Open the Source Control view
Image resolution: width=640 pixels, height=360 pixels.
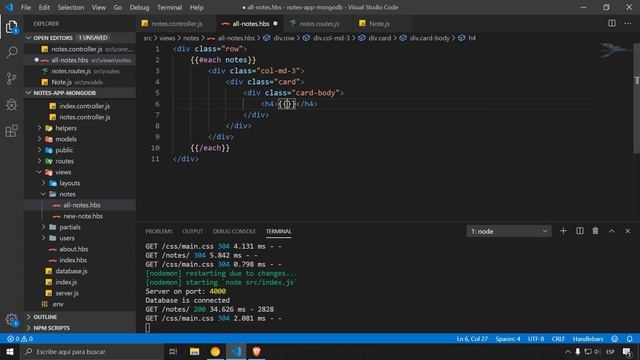(12, 78)
